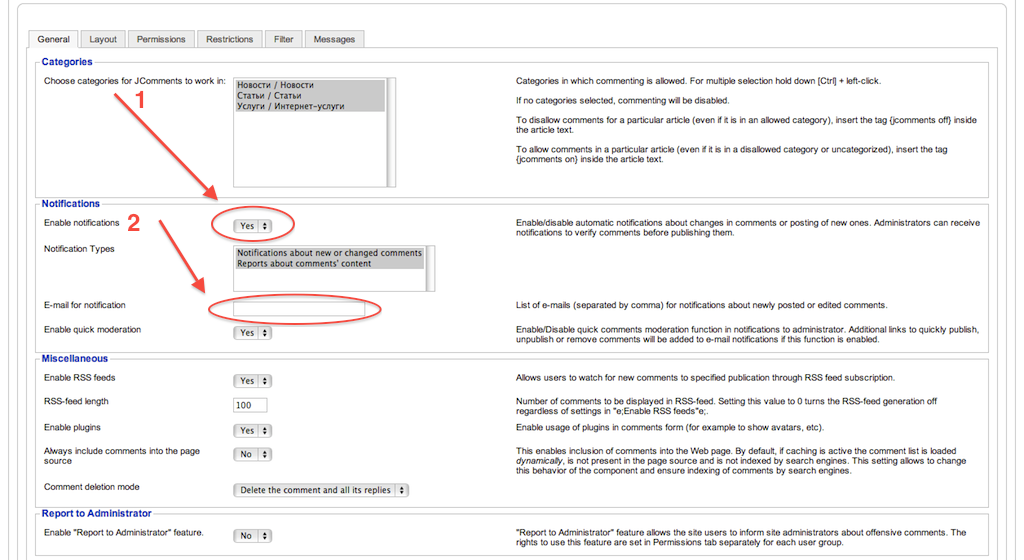Image resolution: width=1024 pixels, height=560 pixels.
Task: Open Enable Report to Administrator dropdown
Action: pyautogui.click(x=253, y=536)
